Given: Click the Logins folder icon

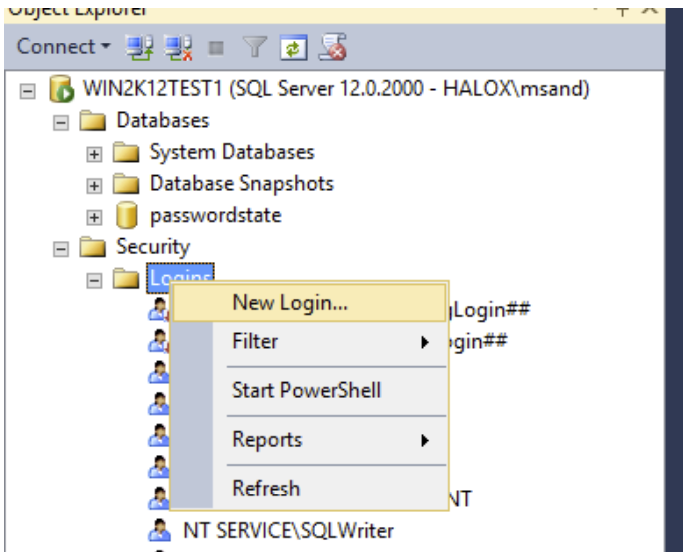Looking at the screenshot, I should 126,278.
